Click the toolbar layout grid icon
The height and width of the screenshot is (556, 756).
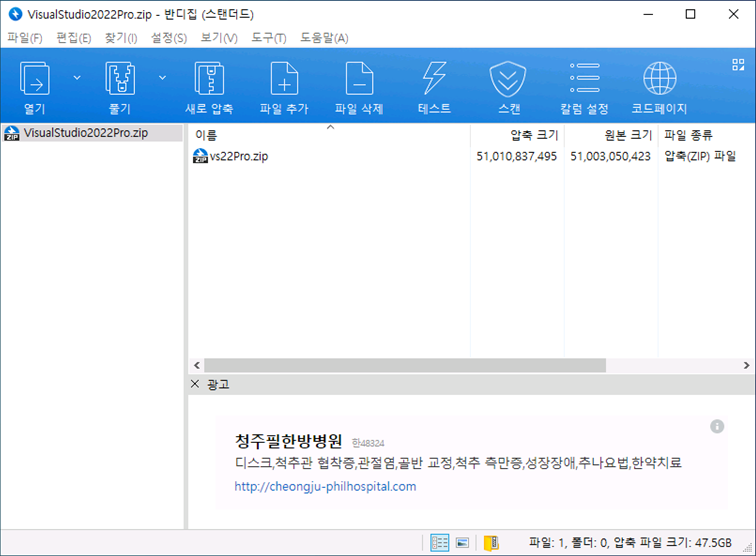[x=738, y=65]
